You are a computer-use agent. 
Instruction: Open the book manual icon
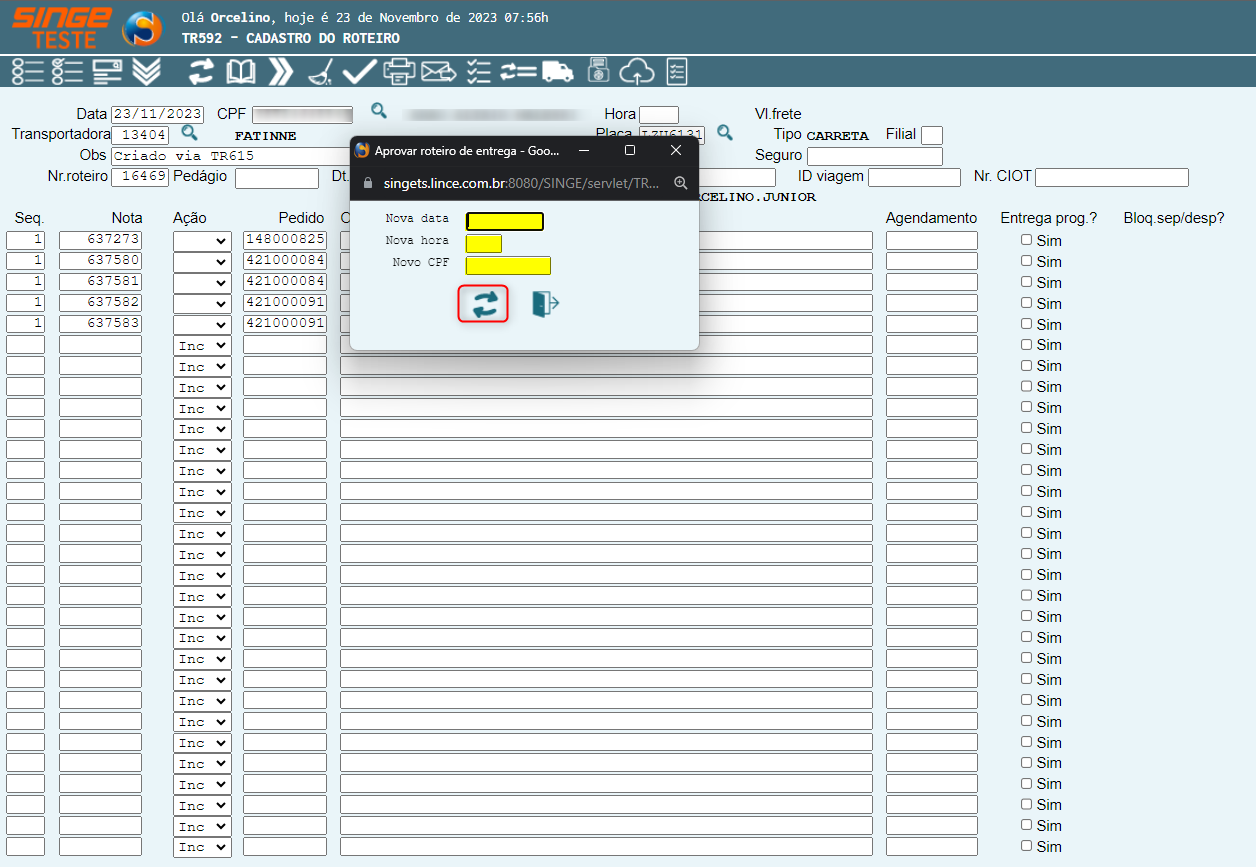click(x=241, y=72)
